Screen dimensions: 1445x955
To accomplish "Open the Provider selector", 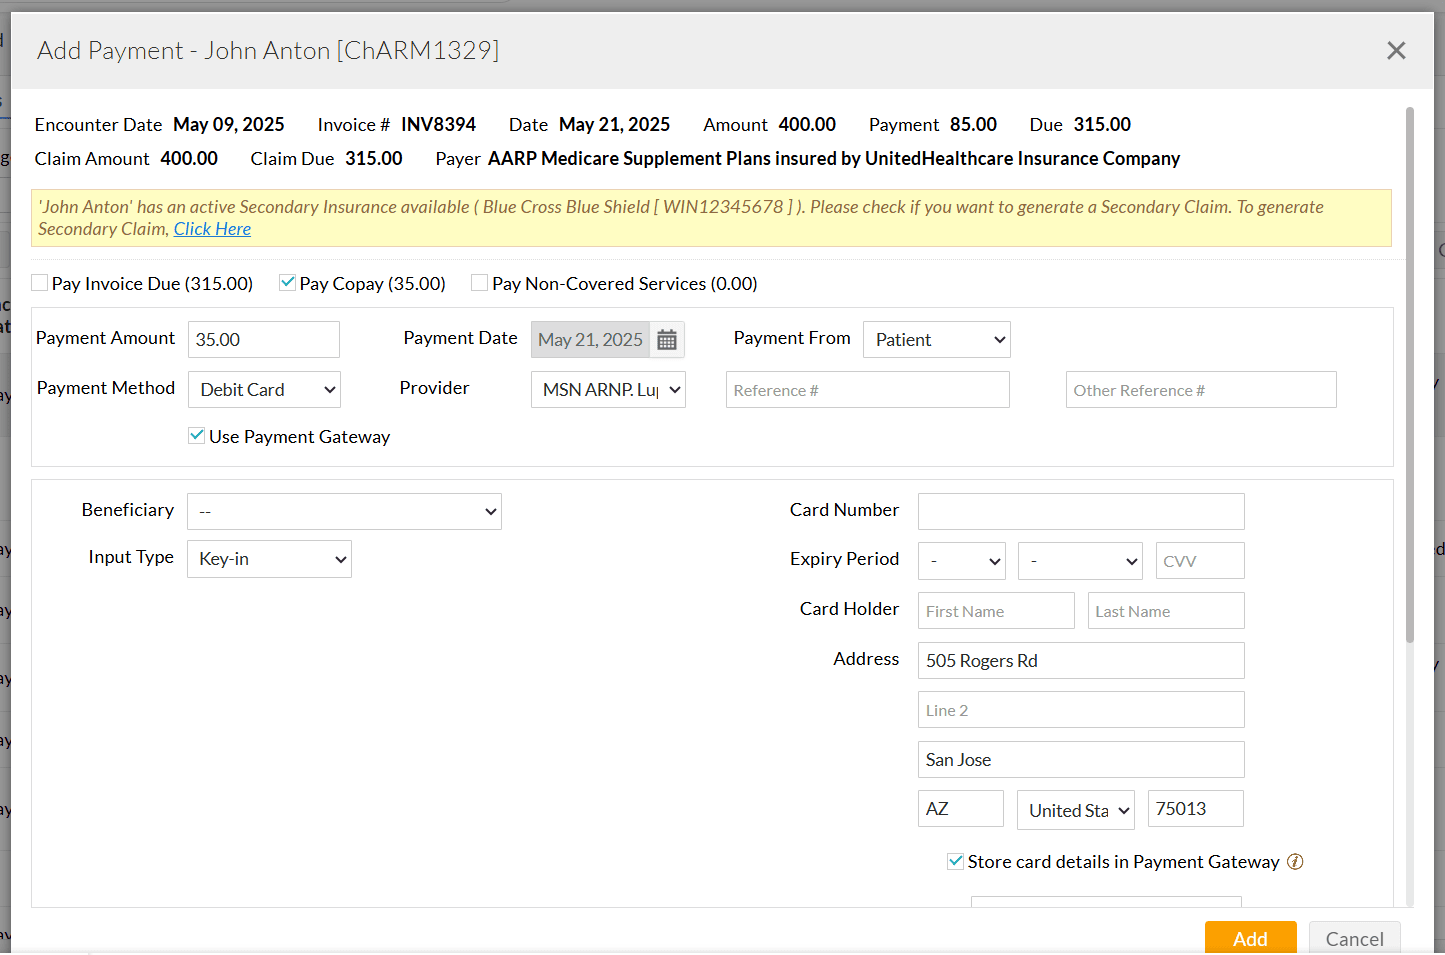I will pyautogui.click(x=608, y=389).
